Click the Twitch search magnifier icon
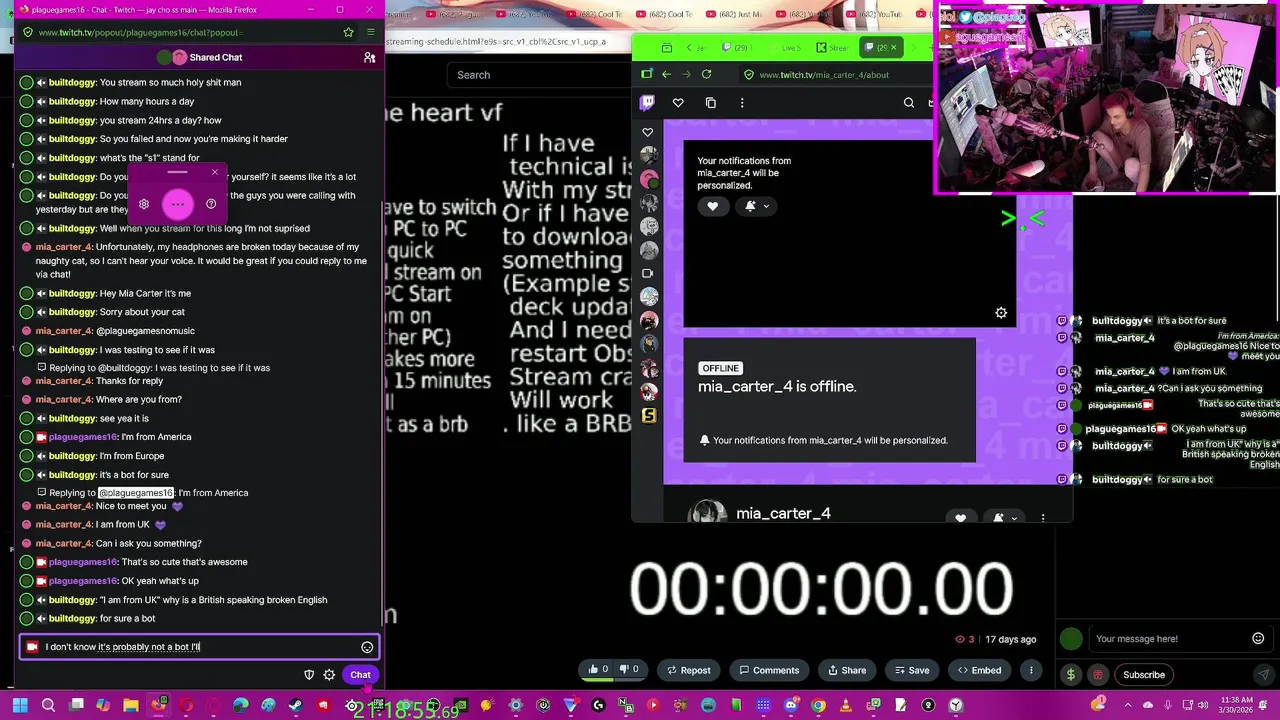The image size is (1280, 720). point(909,102)
